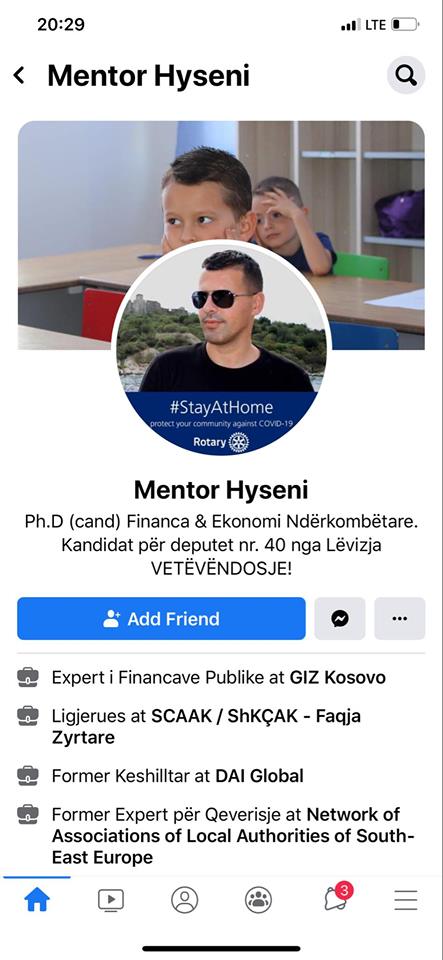This screenshot has height=960, width=443.
Task: Open notifications bell with 3 badge
Action: point(337,897)
